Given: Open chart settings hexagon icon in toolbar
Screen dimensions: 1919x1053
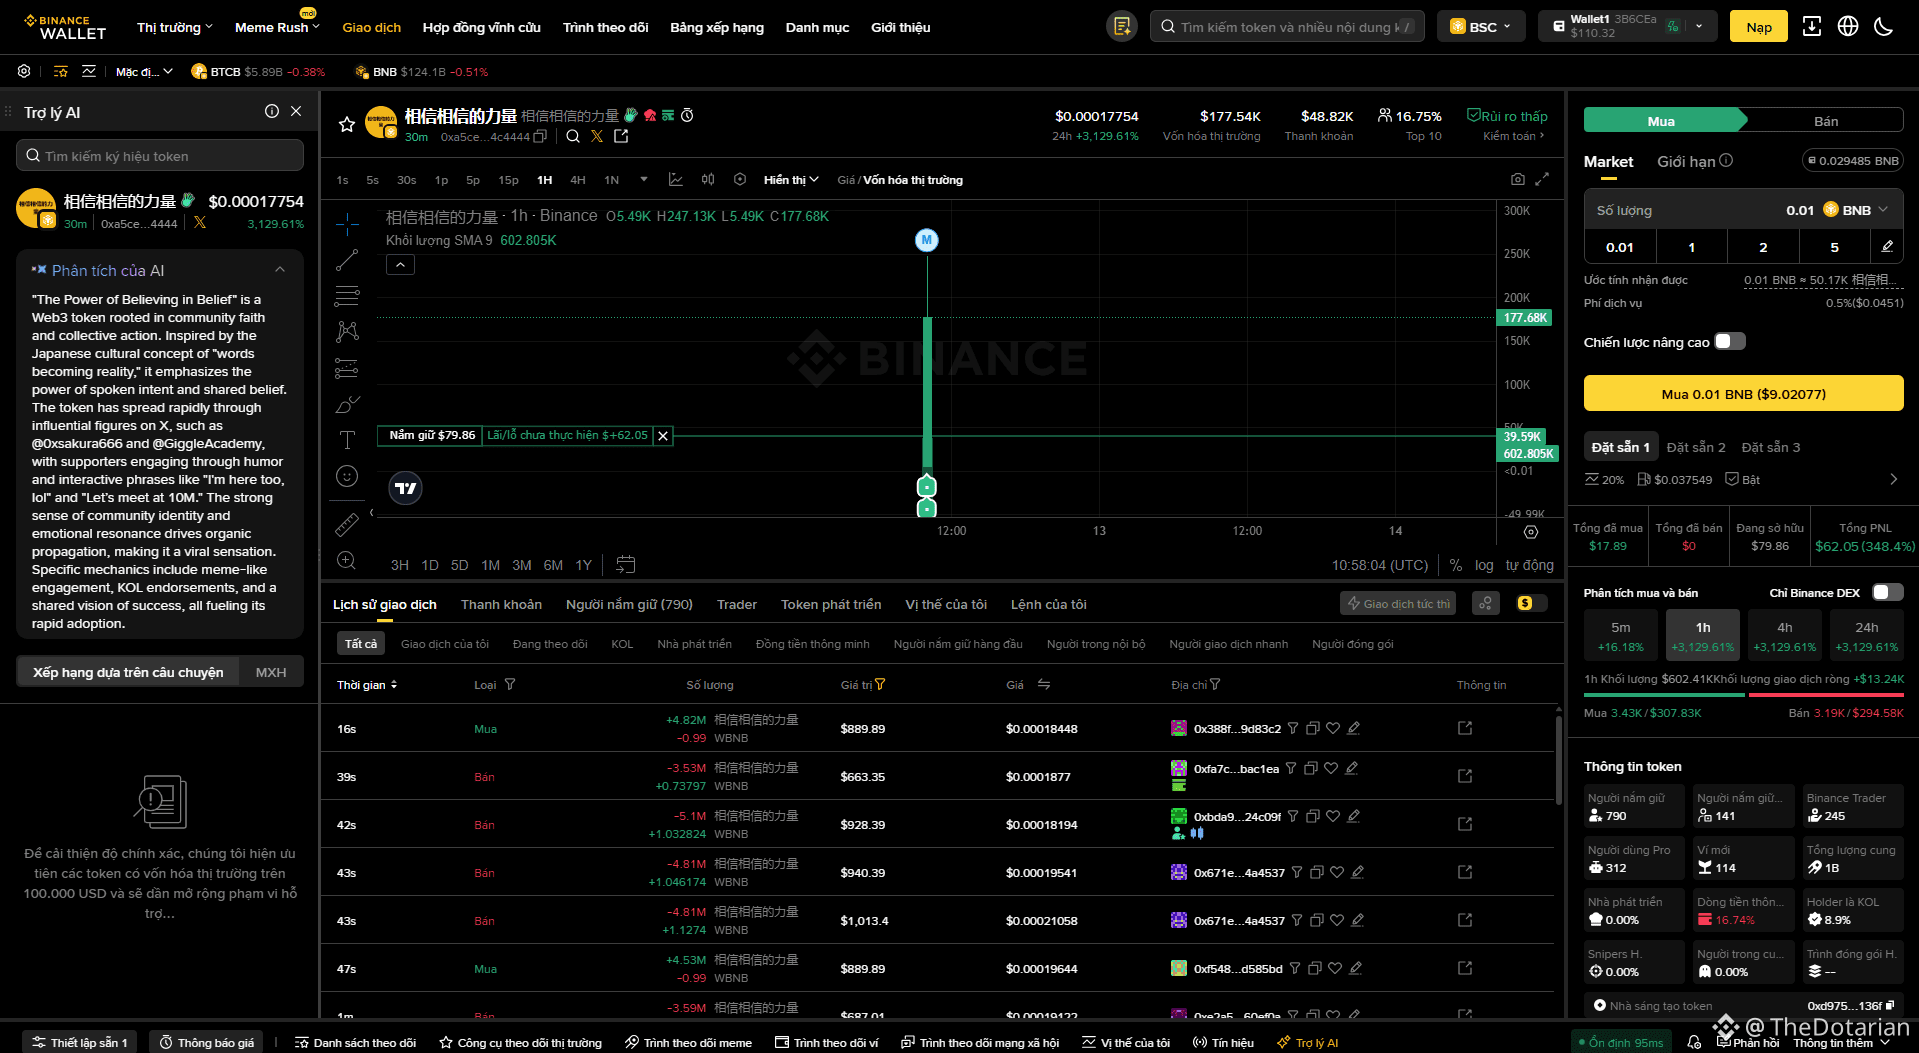Looking at the screenshot, I should [x=740, y=180].
